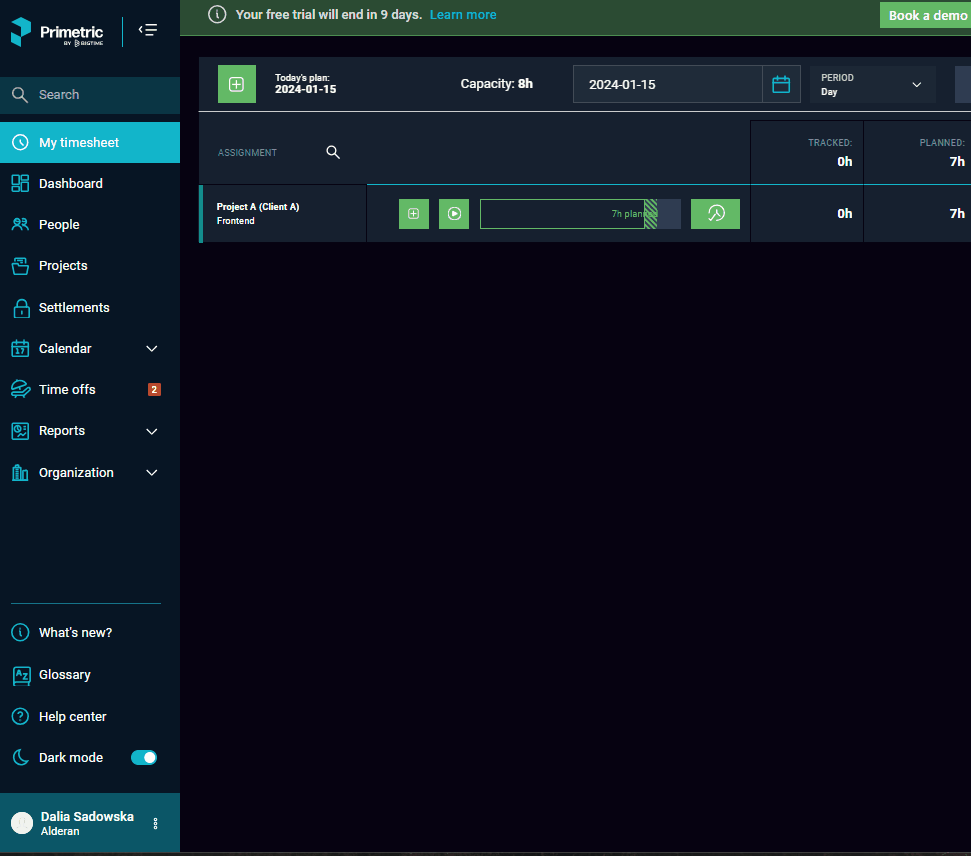The width and height of the screenshot is (971, 856).
Task: Click the search magnifier icon in sidebar
Action: coord(20,95)
